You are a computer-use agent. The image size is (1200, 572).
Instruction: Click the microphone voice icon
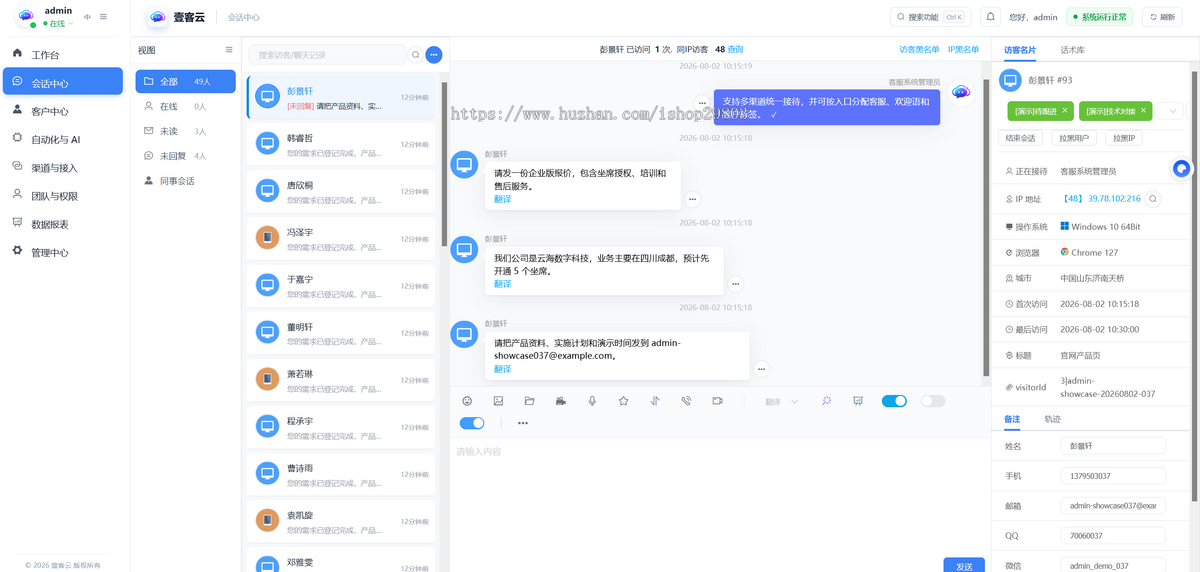[x=592, y=401]
